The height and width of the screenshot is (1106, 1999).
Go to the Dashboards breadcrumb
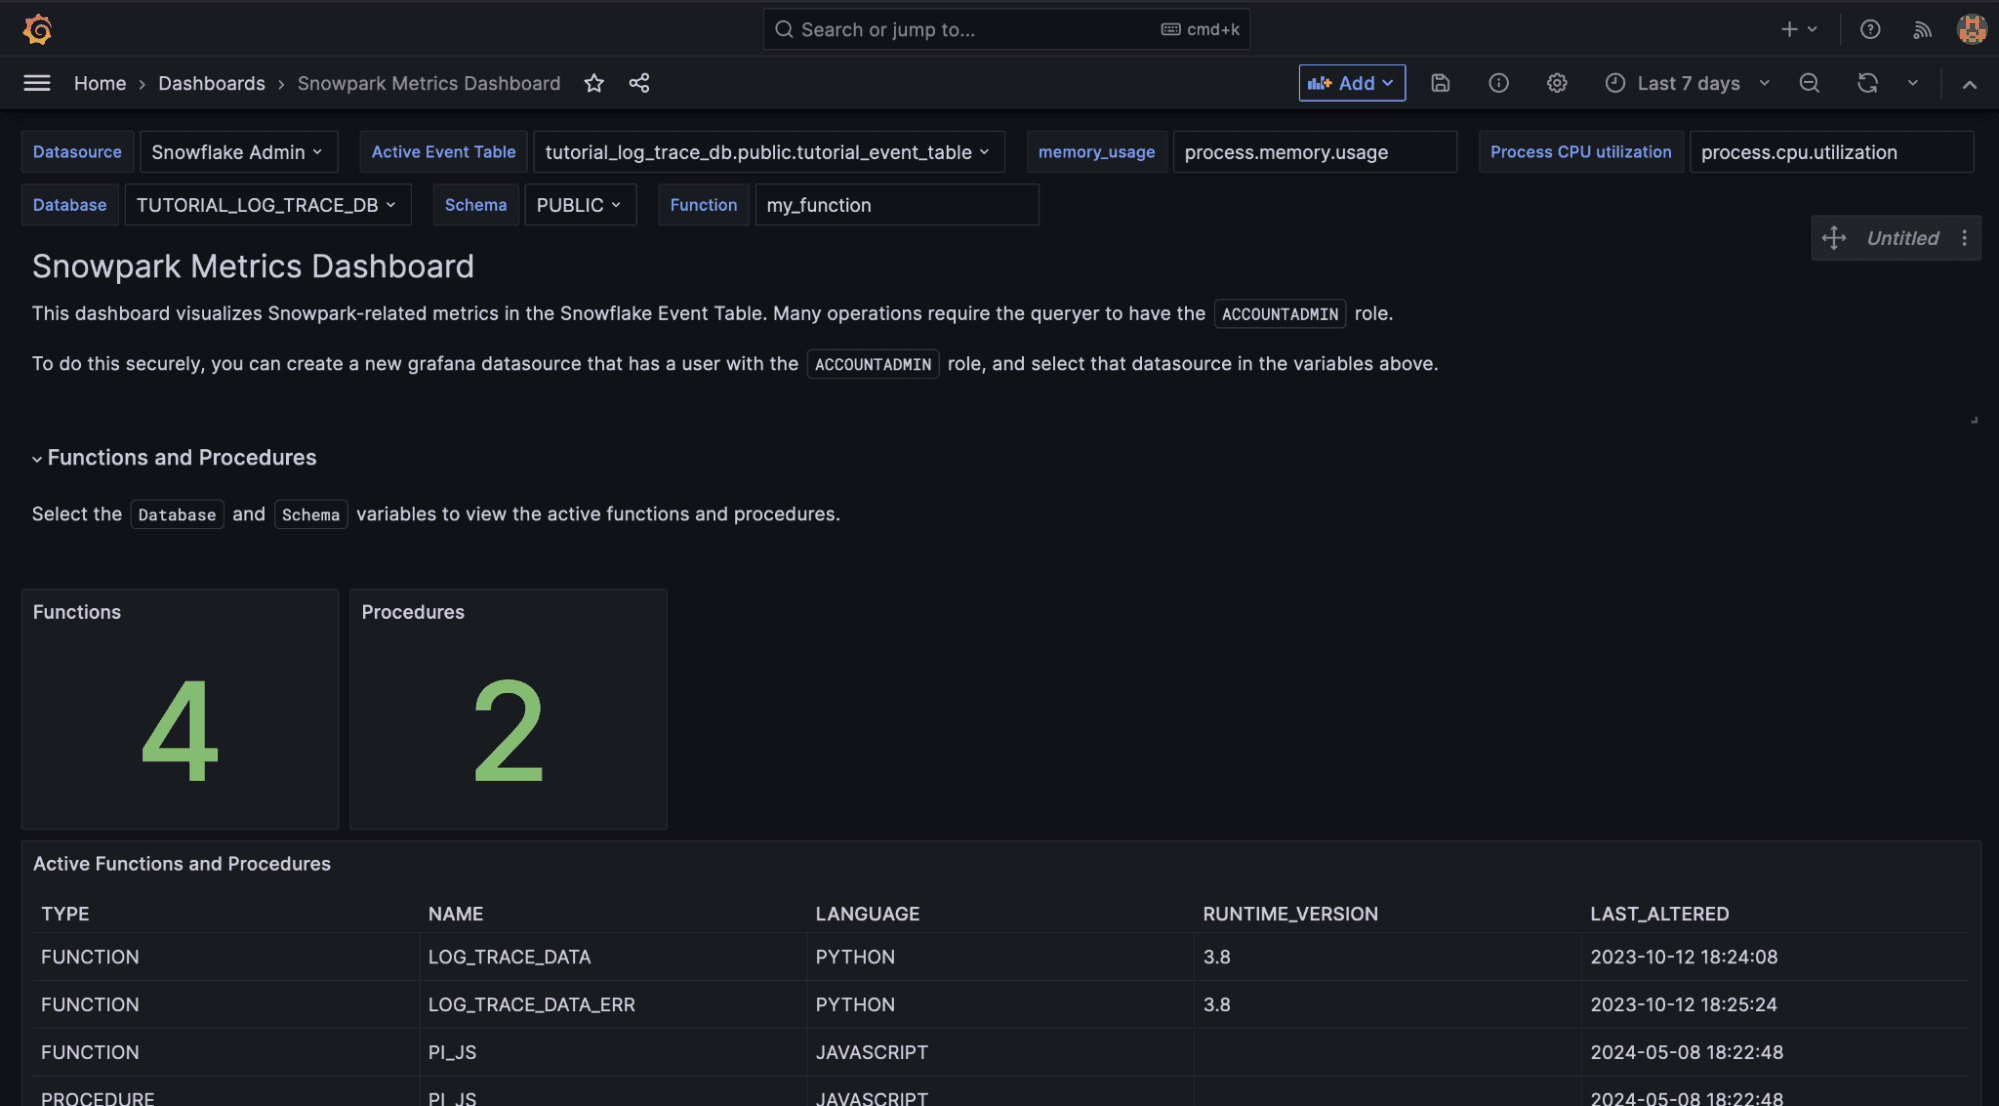coord(211,83)
